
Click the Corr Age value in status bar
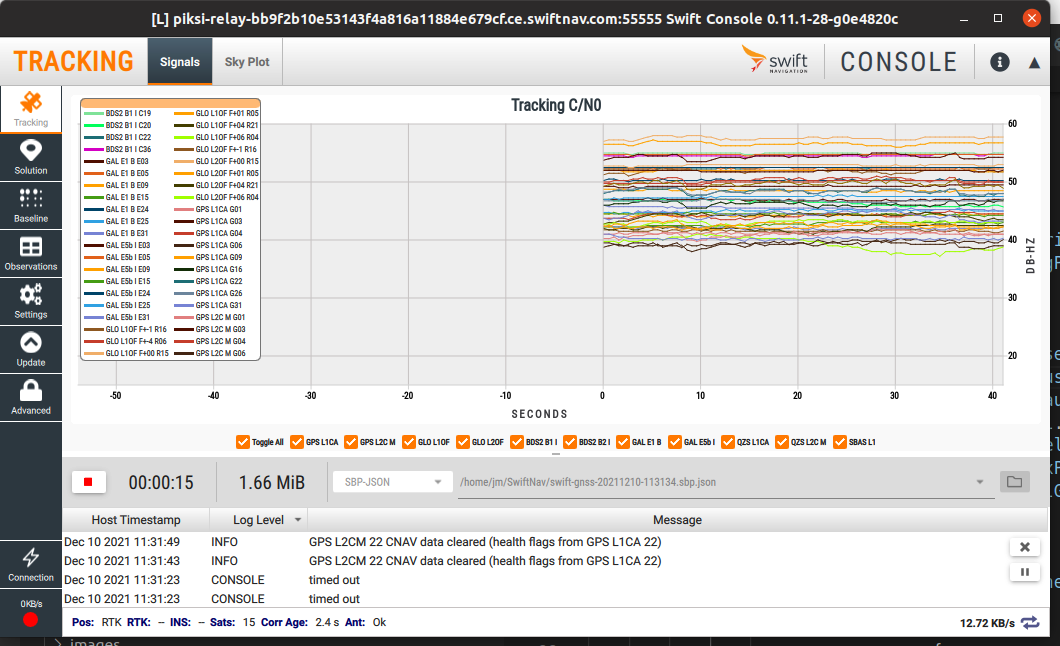(327, 622)
